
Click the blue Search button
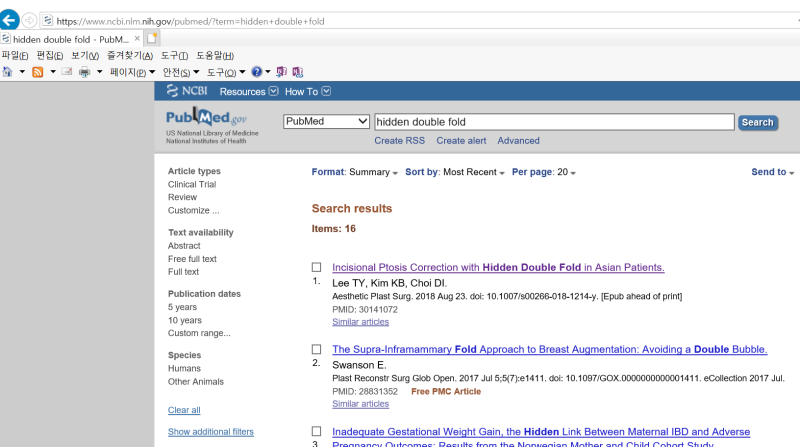(x=758, y=122)
